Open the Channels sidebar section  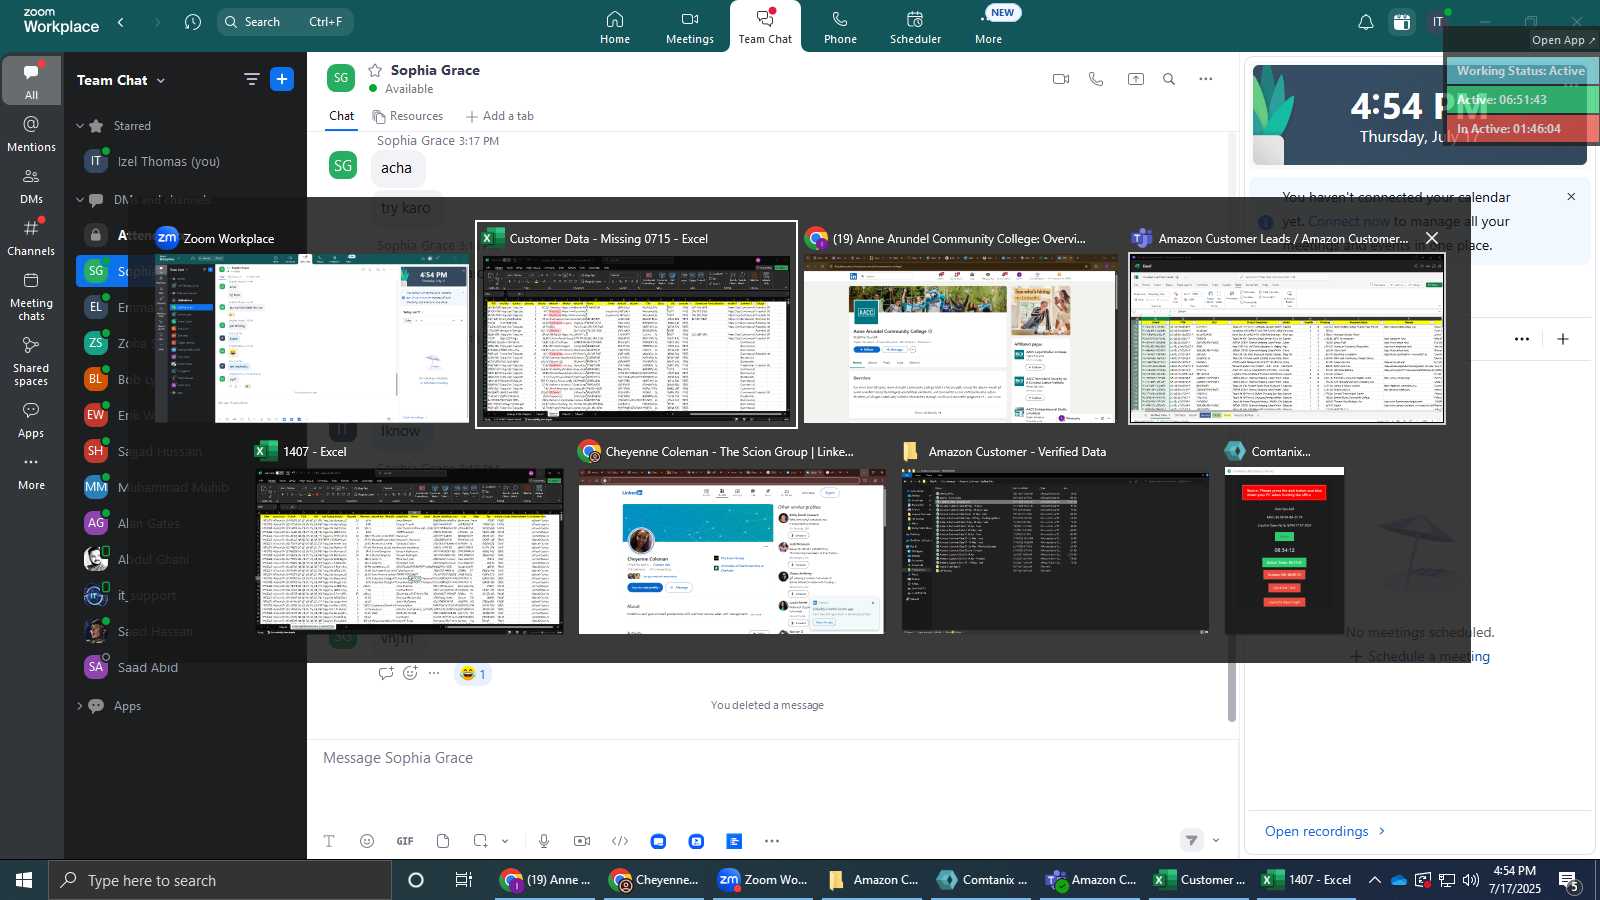pos(31,238)
